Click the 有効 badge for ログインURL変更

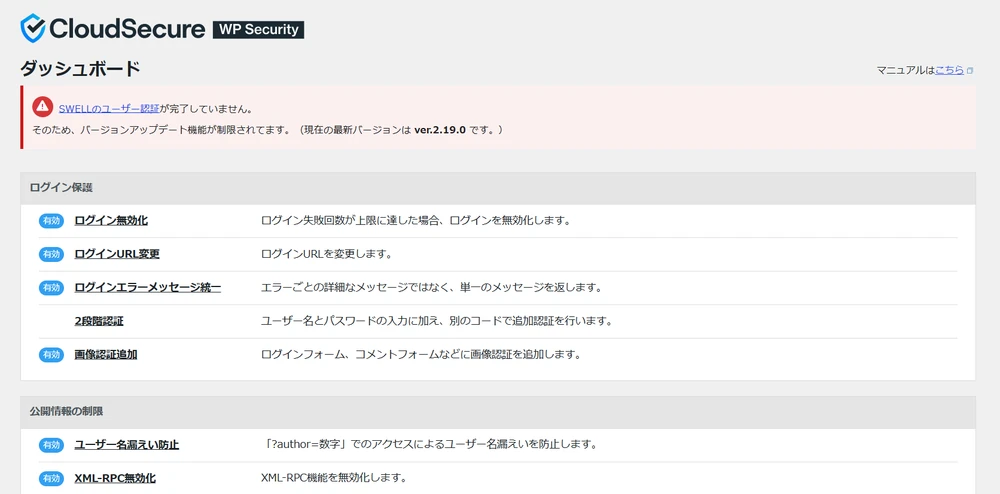pos(52,254)
